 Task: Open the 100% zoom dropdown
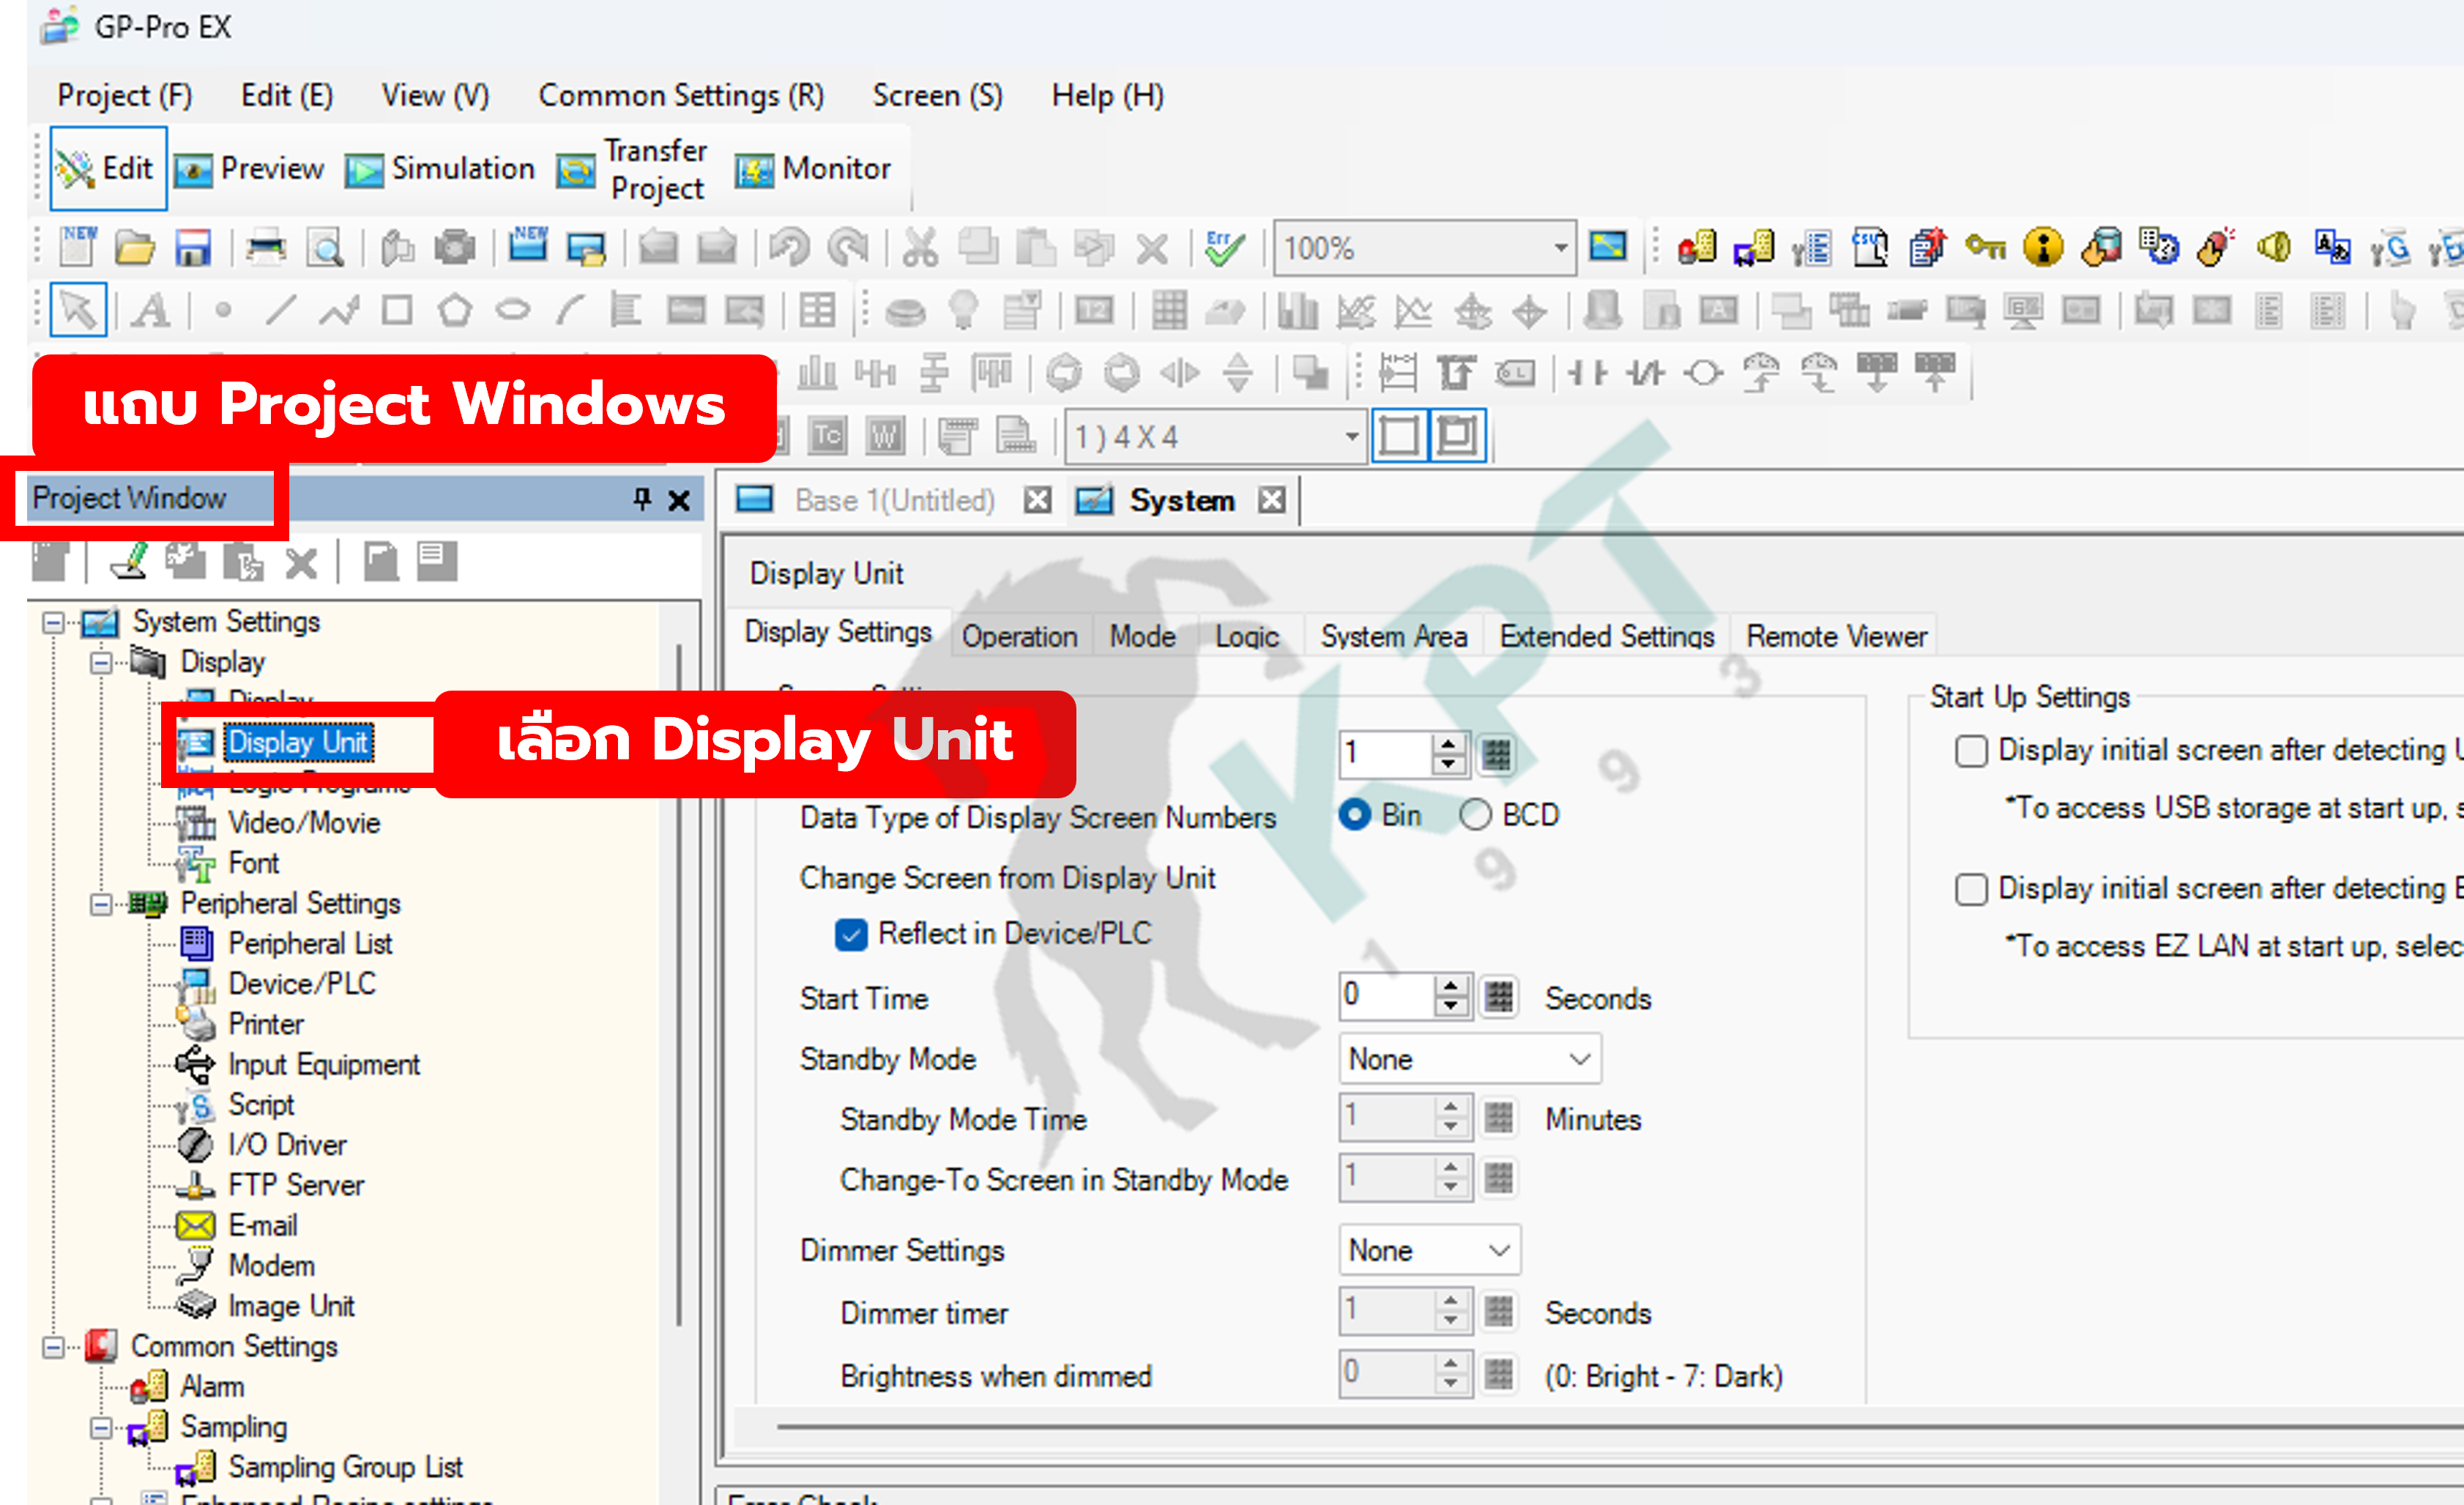[x=1560, y=247]
